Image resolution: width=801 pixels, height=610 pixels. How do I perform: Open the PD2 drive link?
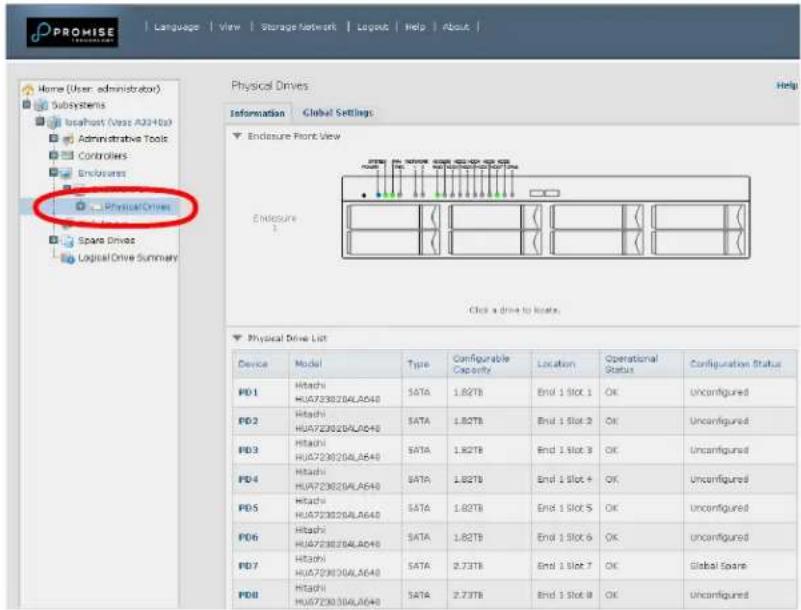248,421
